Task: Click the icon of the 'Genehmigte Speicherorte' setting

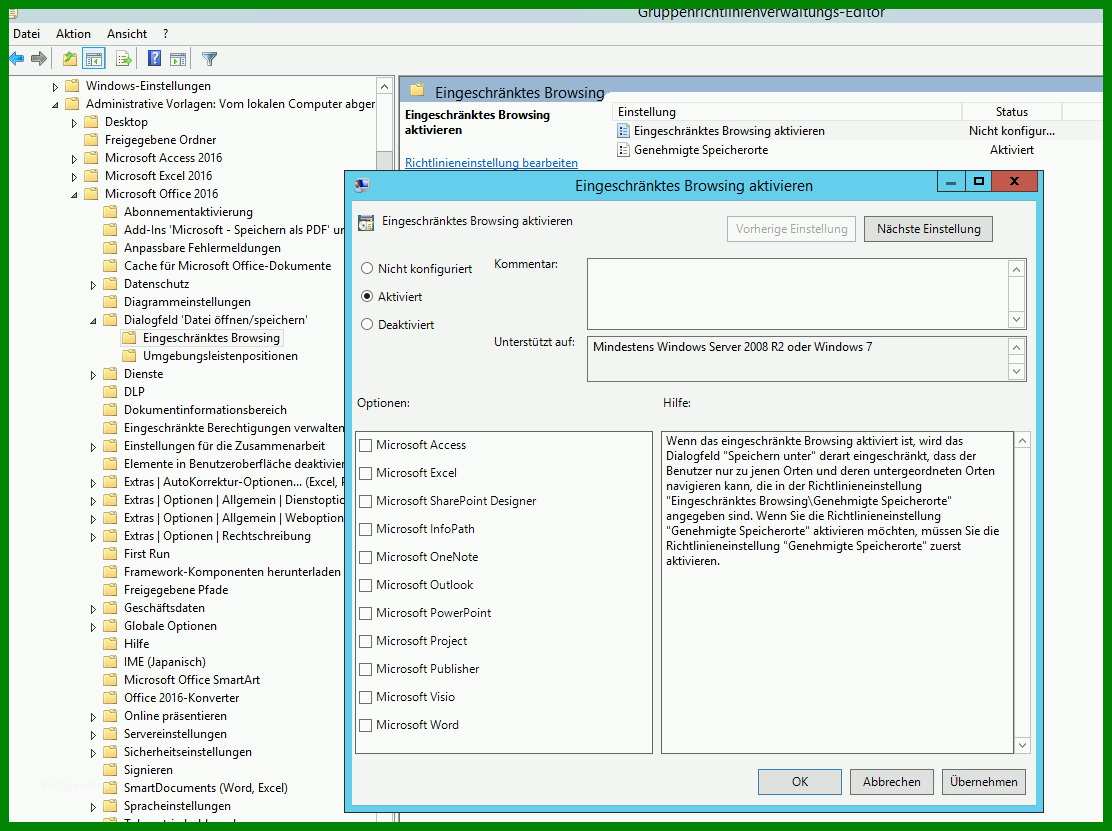Action: coord(623,150)
